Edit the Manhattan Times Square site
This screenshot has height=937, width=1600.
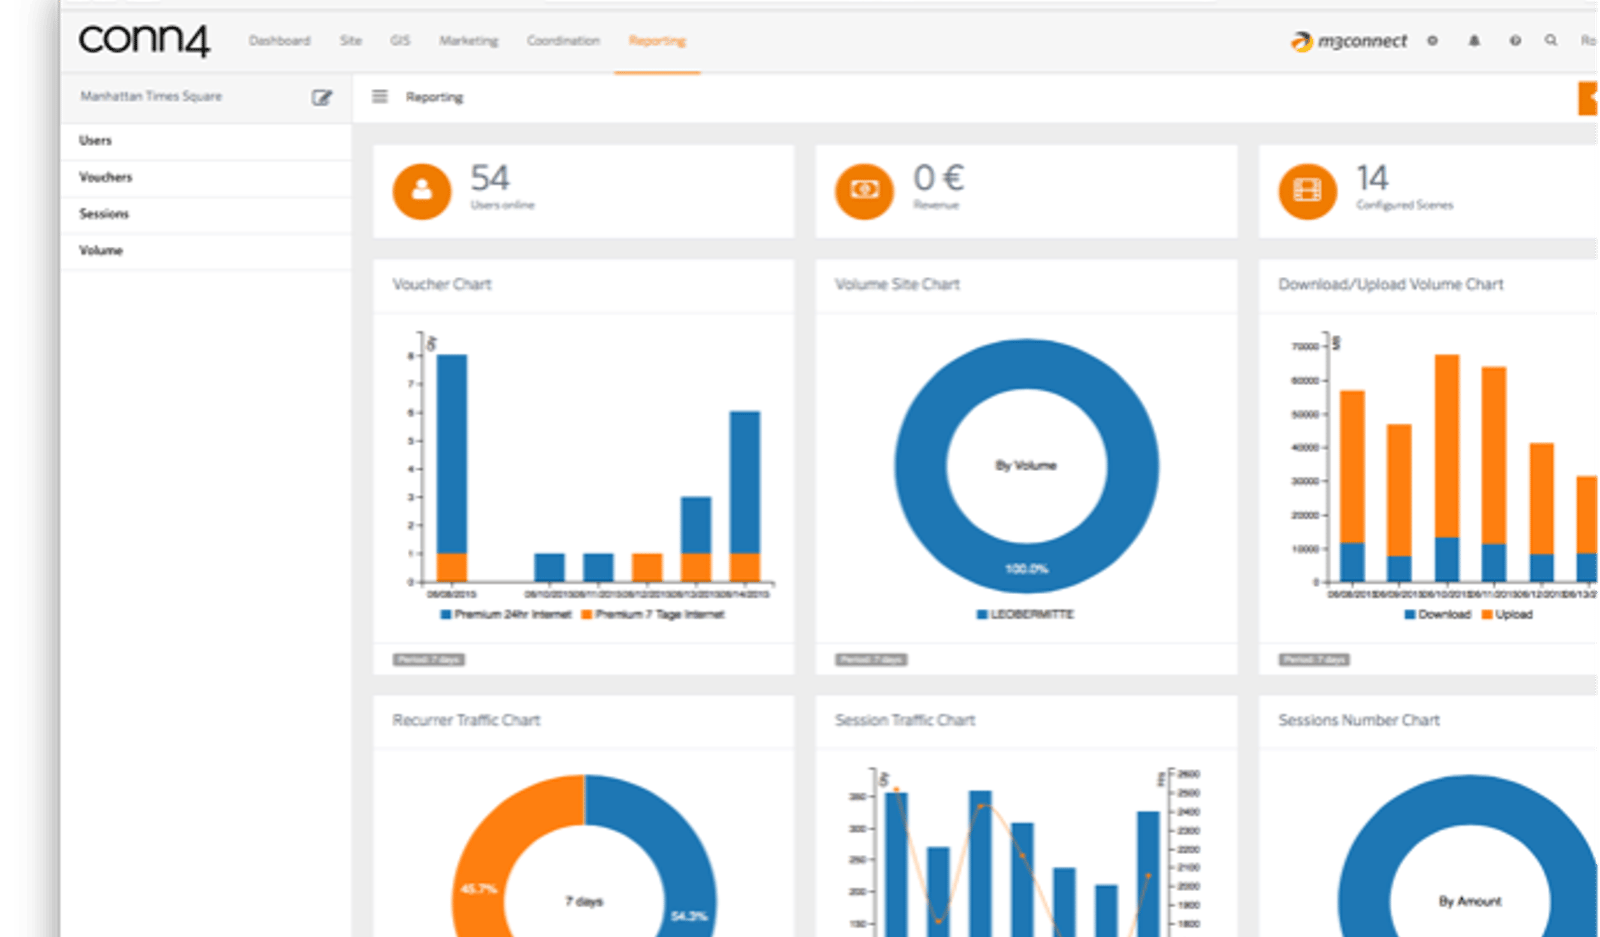pos(321,97)
